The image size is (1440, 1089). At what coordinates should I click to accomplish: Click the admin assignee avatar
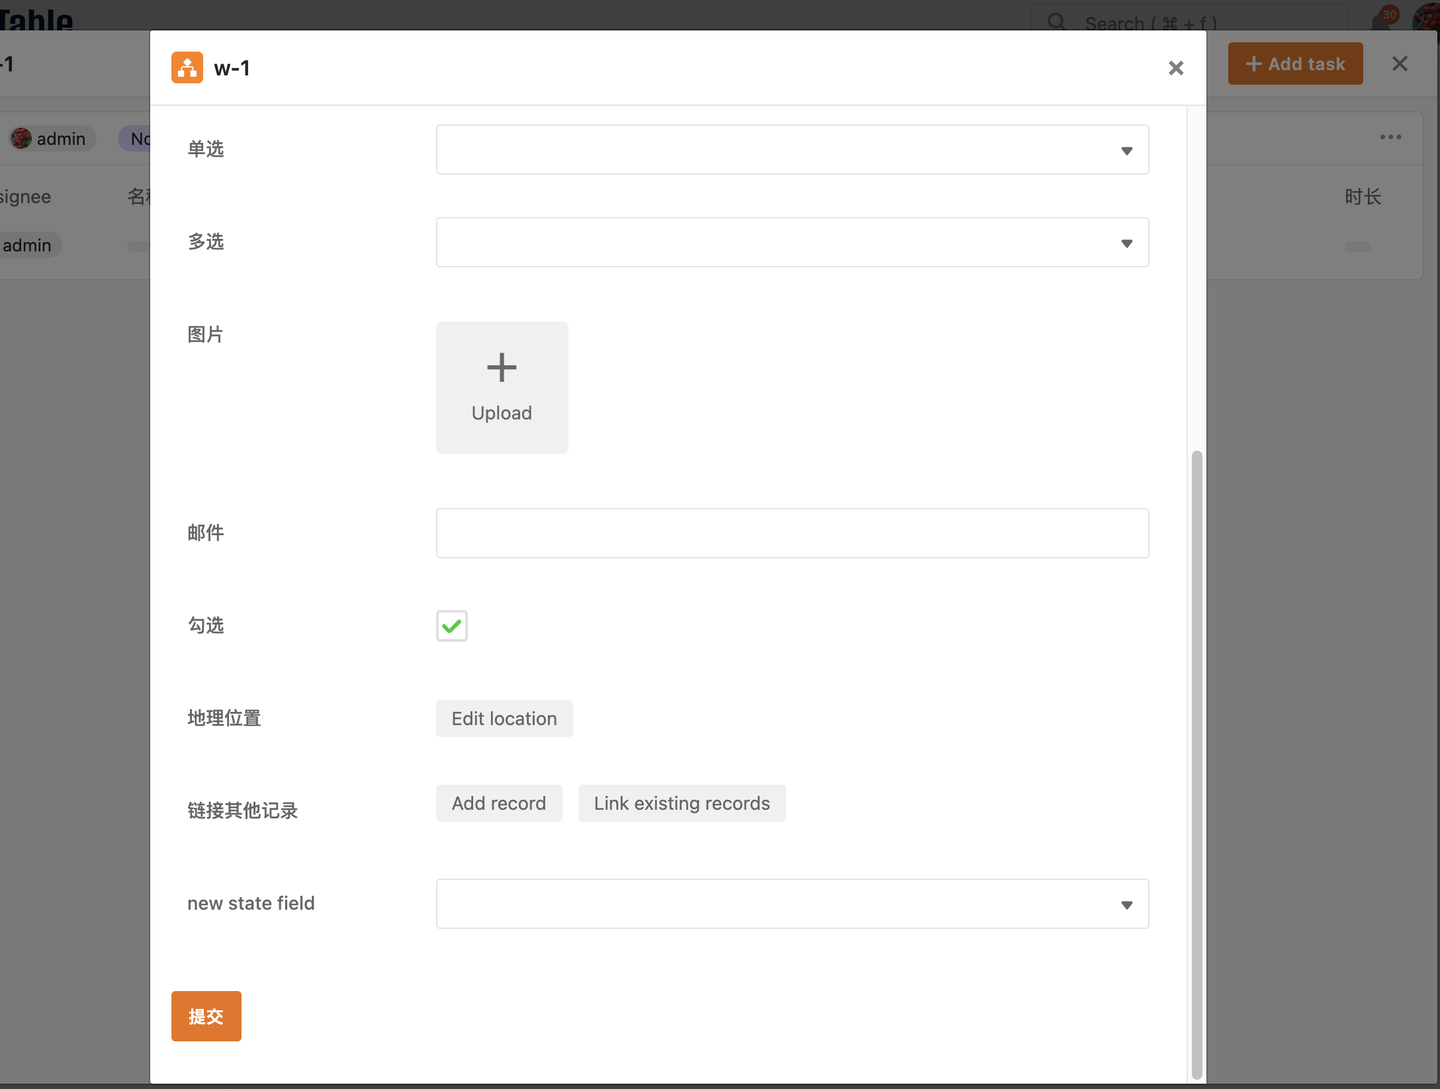point(20,138)
